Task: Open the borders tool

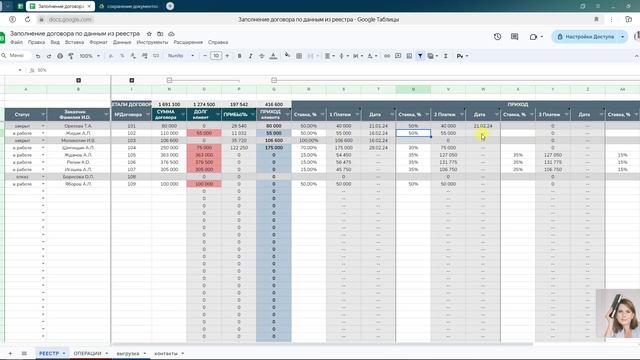Action: coord(299,56)
